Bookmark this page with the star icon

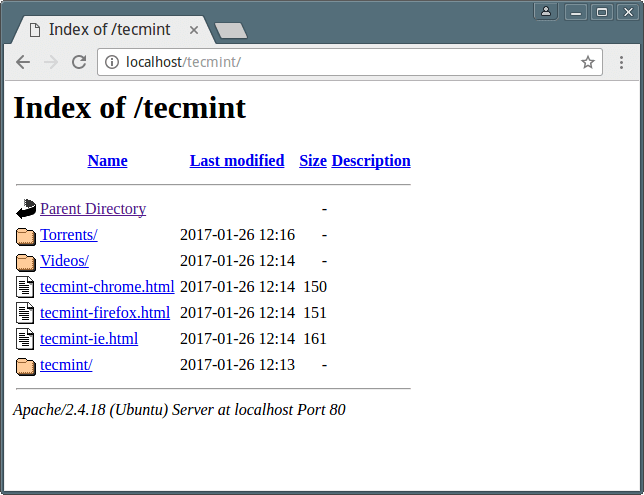coord(588,62)
